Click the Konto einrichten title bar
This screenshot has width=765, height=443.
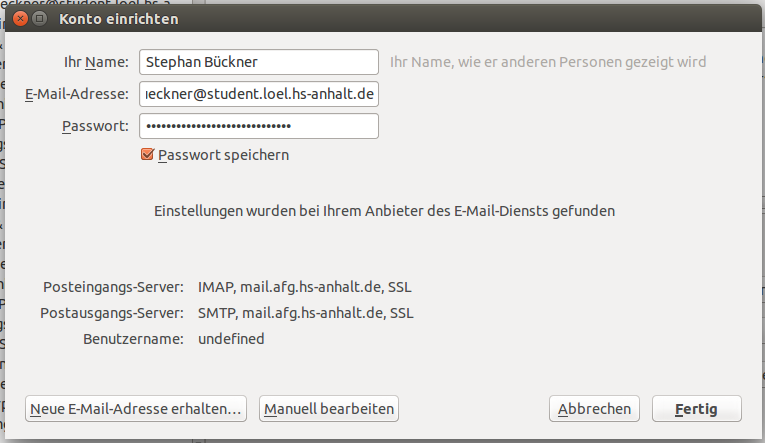click(400, 18)
